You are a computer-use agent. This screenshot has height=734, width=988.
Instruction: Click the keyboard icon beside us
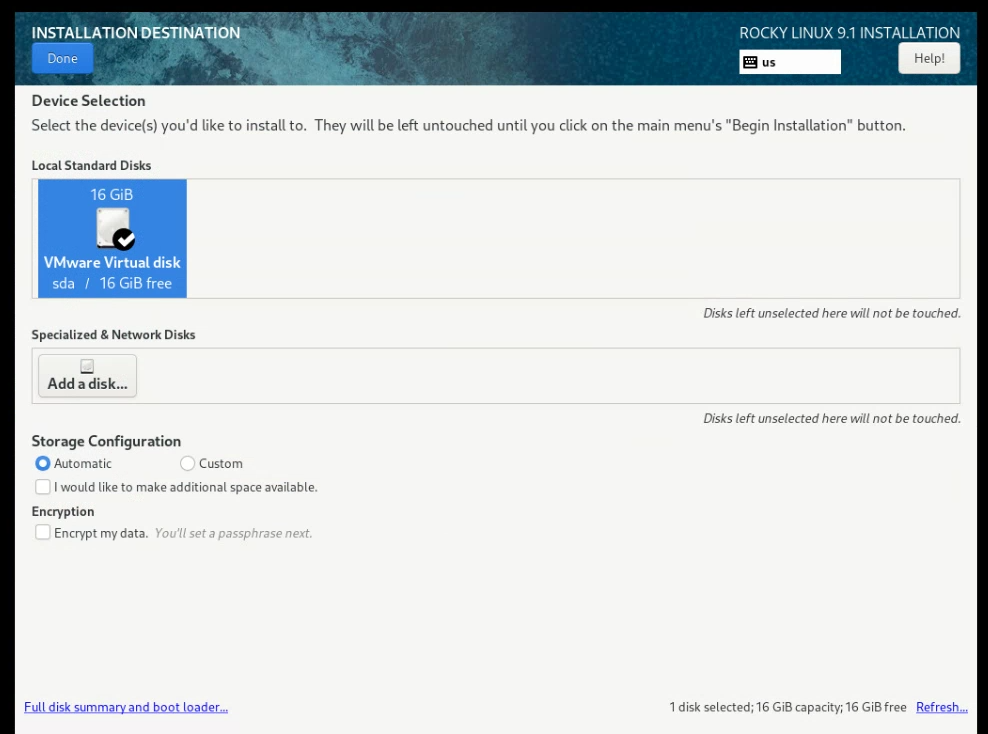point(750,62)
